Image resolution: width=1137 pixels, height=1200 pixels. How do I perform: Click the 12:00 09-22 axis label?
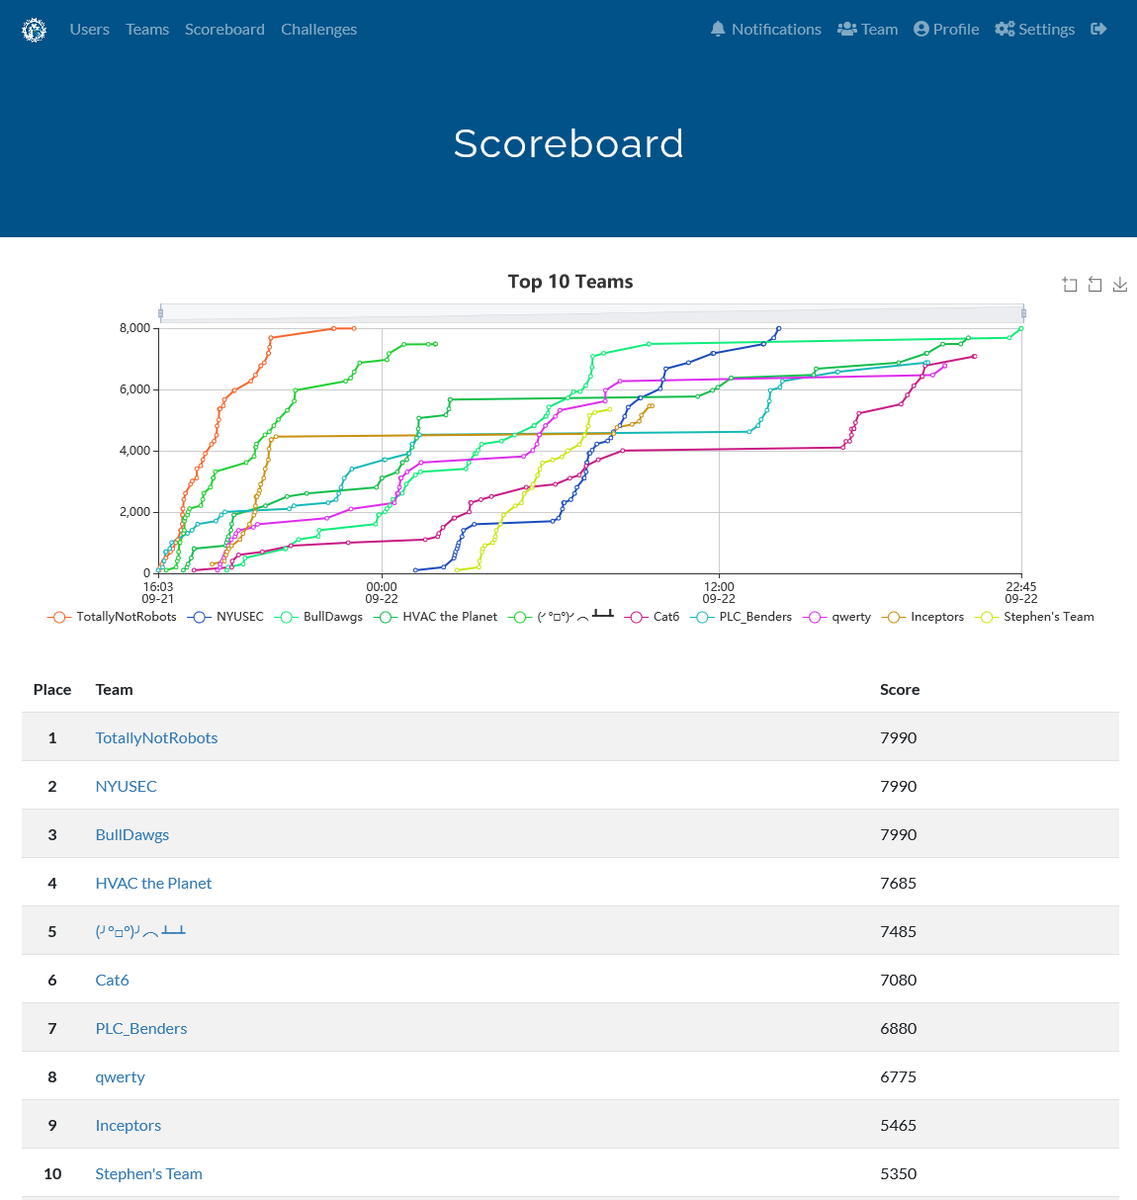(x=719, y=592)
